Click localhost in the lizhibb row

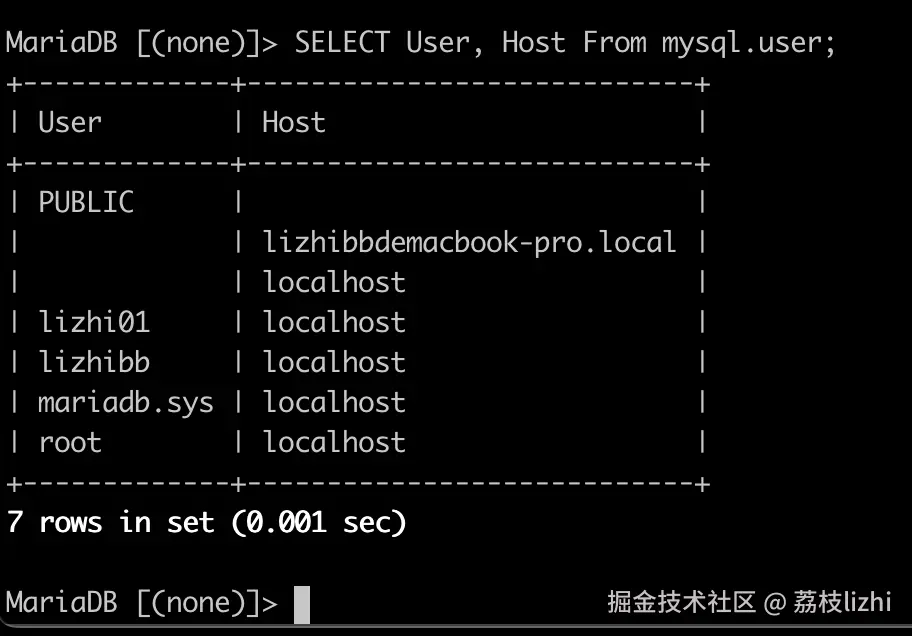334,362
